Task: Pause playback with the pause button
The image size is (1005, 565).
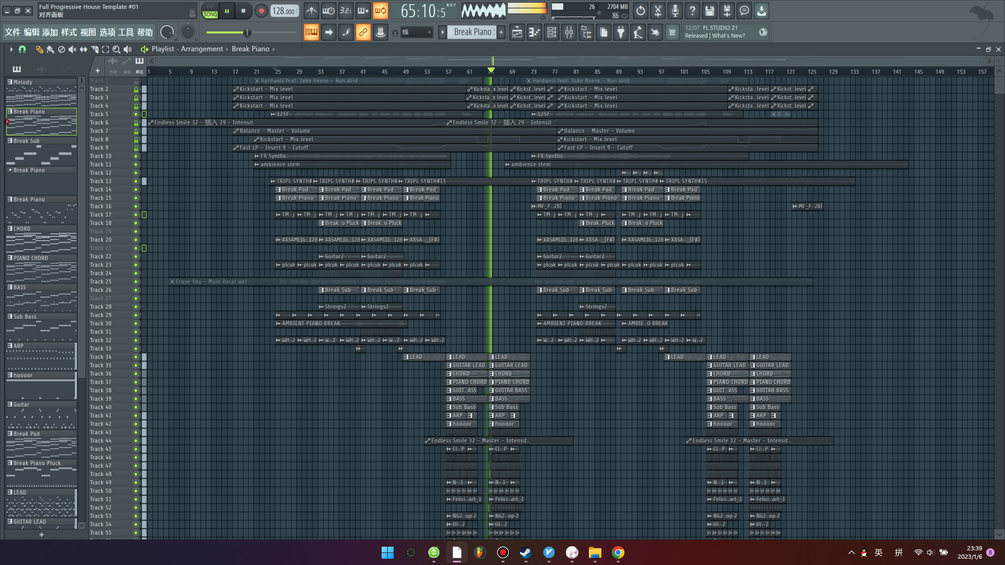Action: pyautogui.click(x=227, y=10)
